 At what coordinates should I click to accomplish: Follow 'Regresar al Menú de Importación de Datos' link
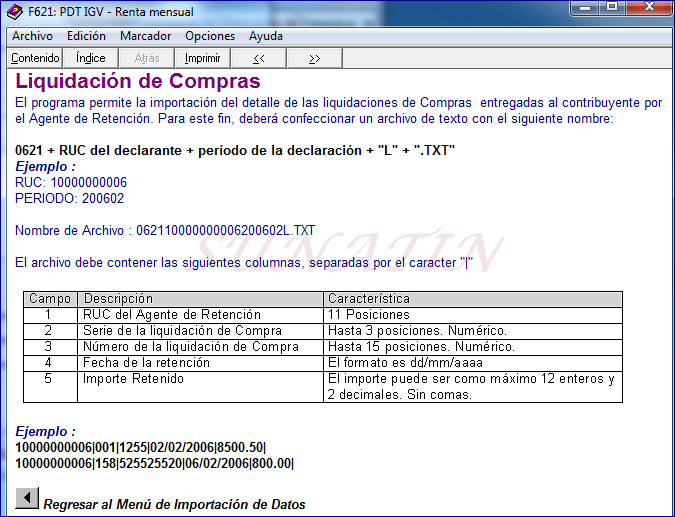(x=174, y=504)
